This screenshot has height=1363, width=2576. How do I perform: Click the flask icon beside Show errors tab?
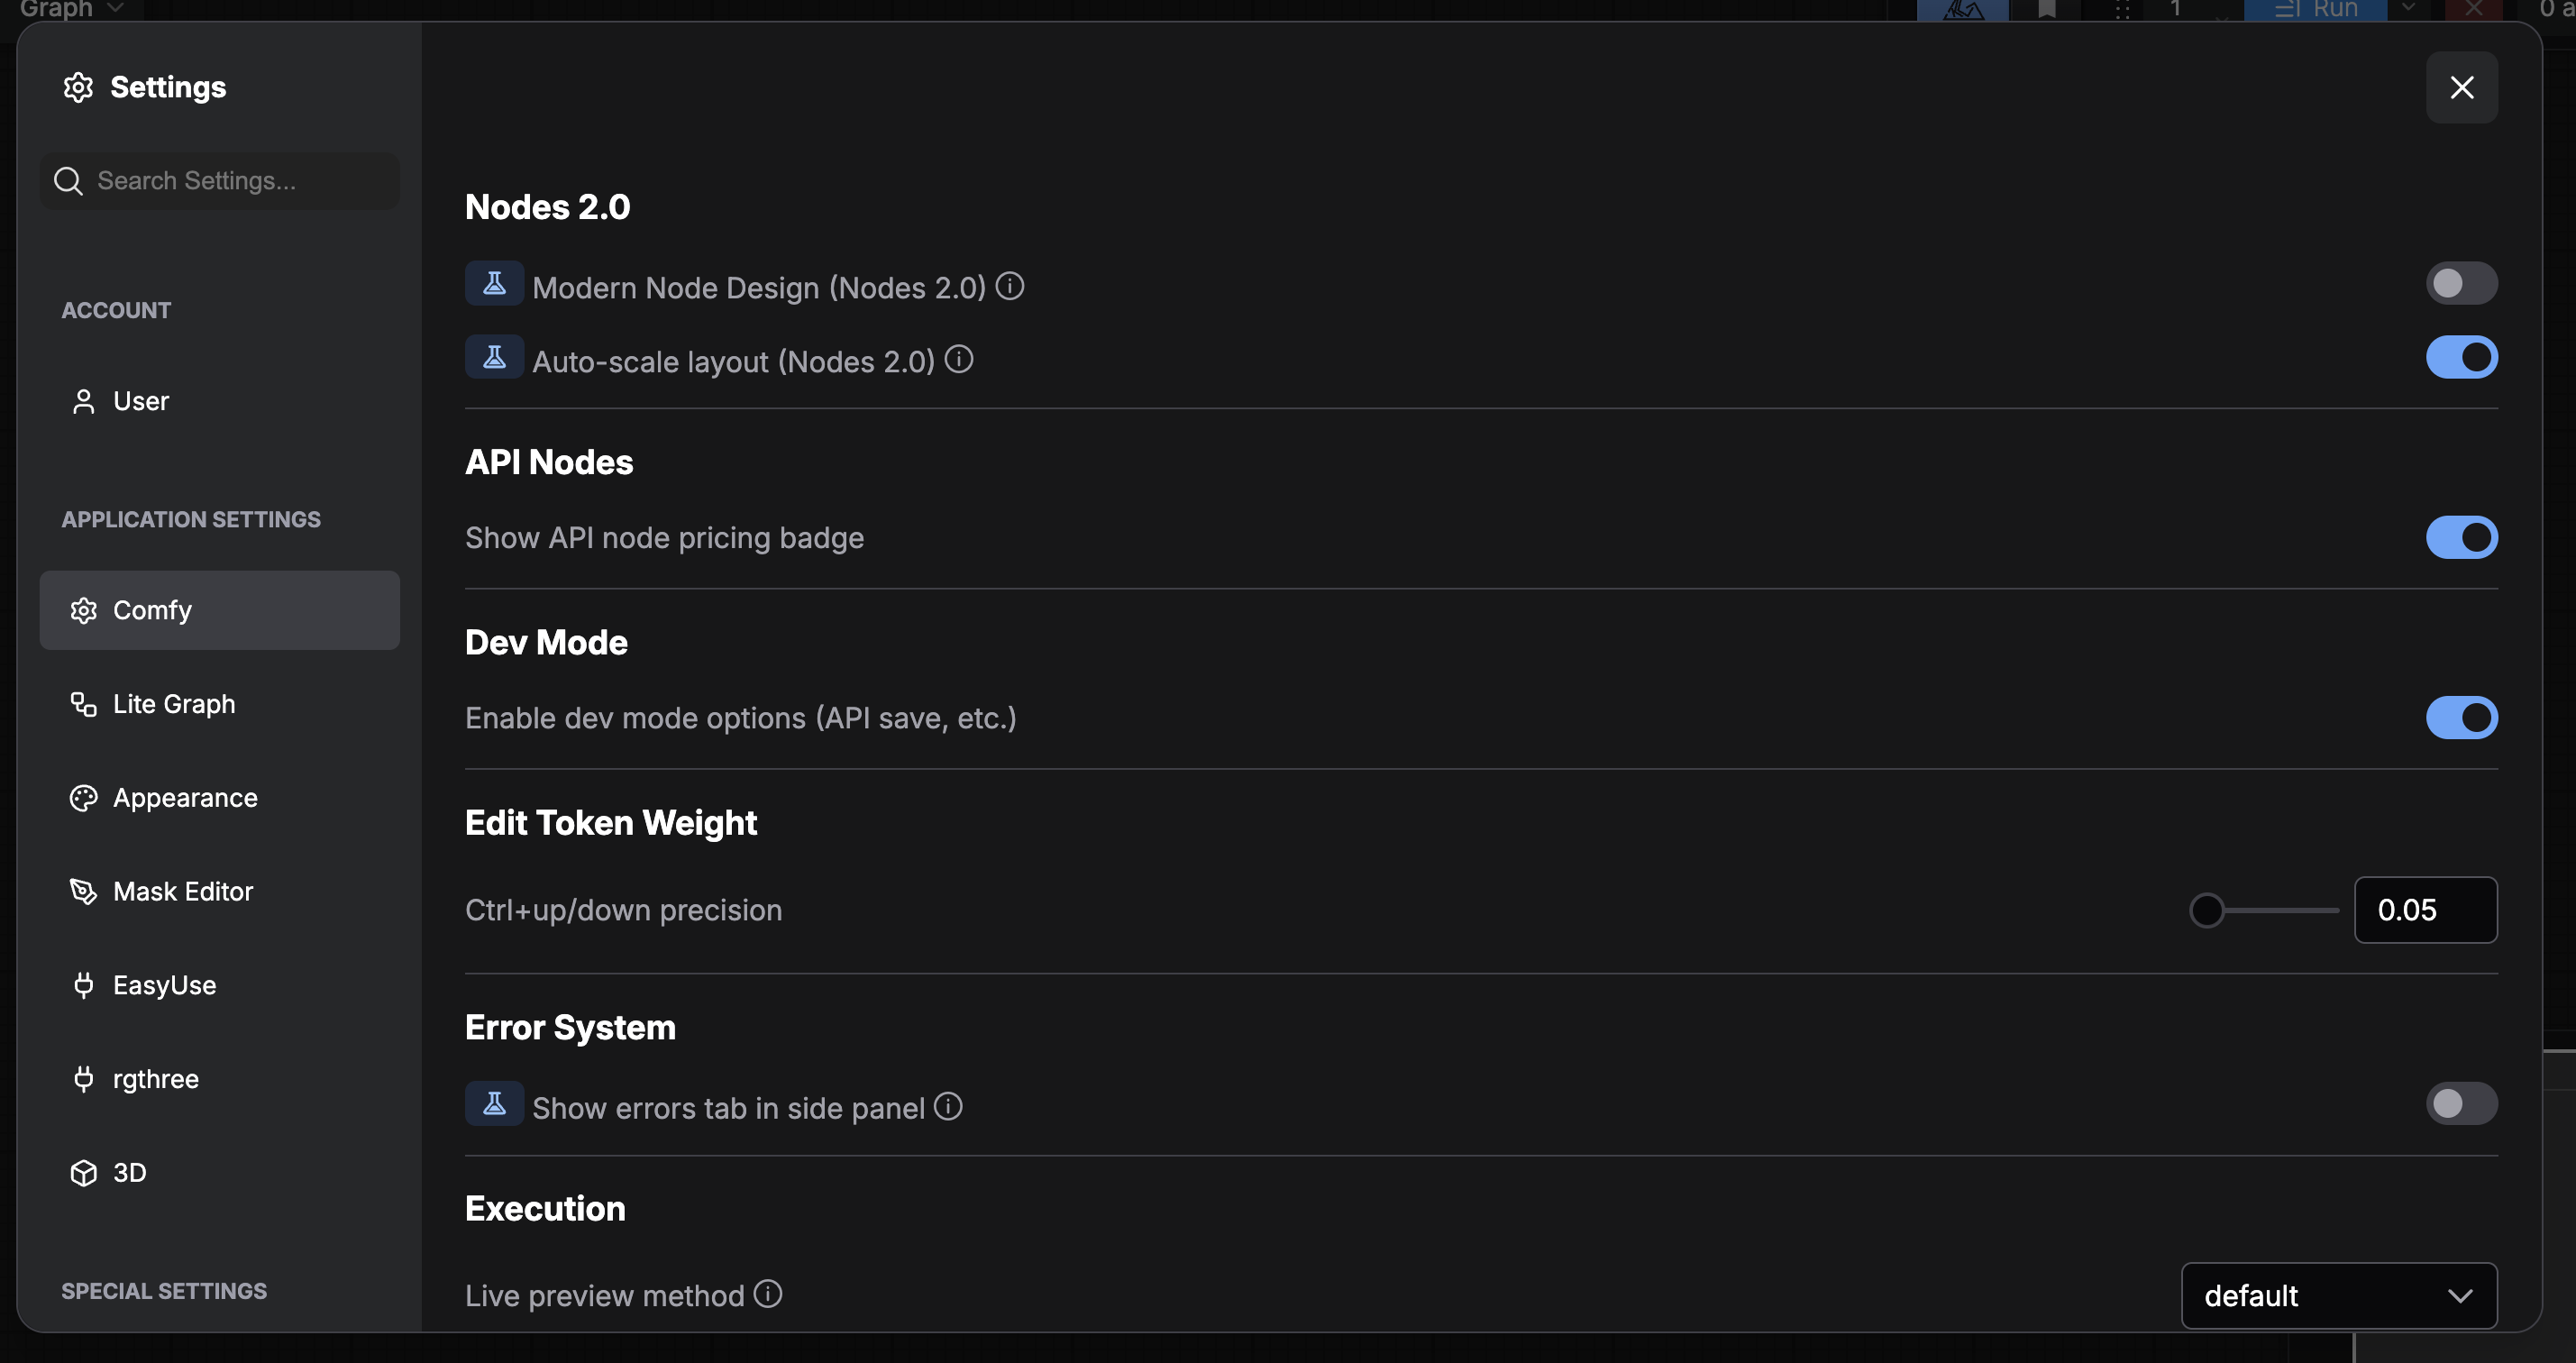(x=494, y=1104)
